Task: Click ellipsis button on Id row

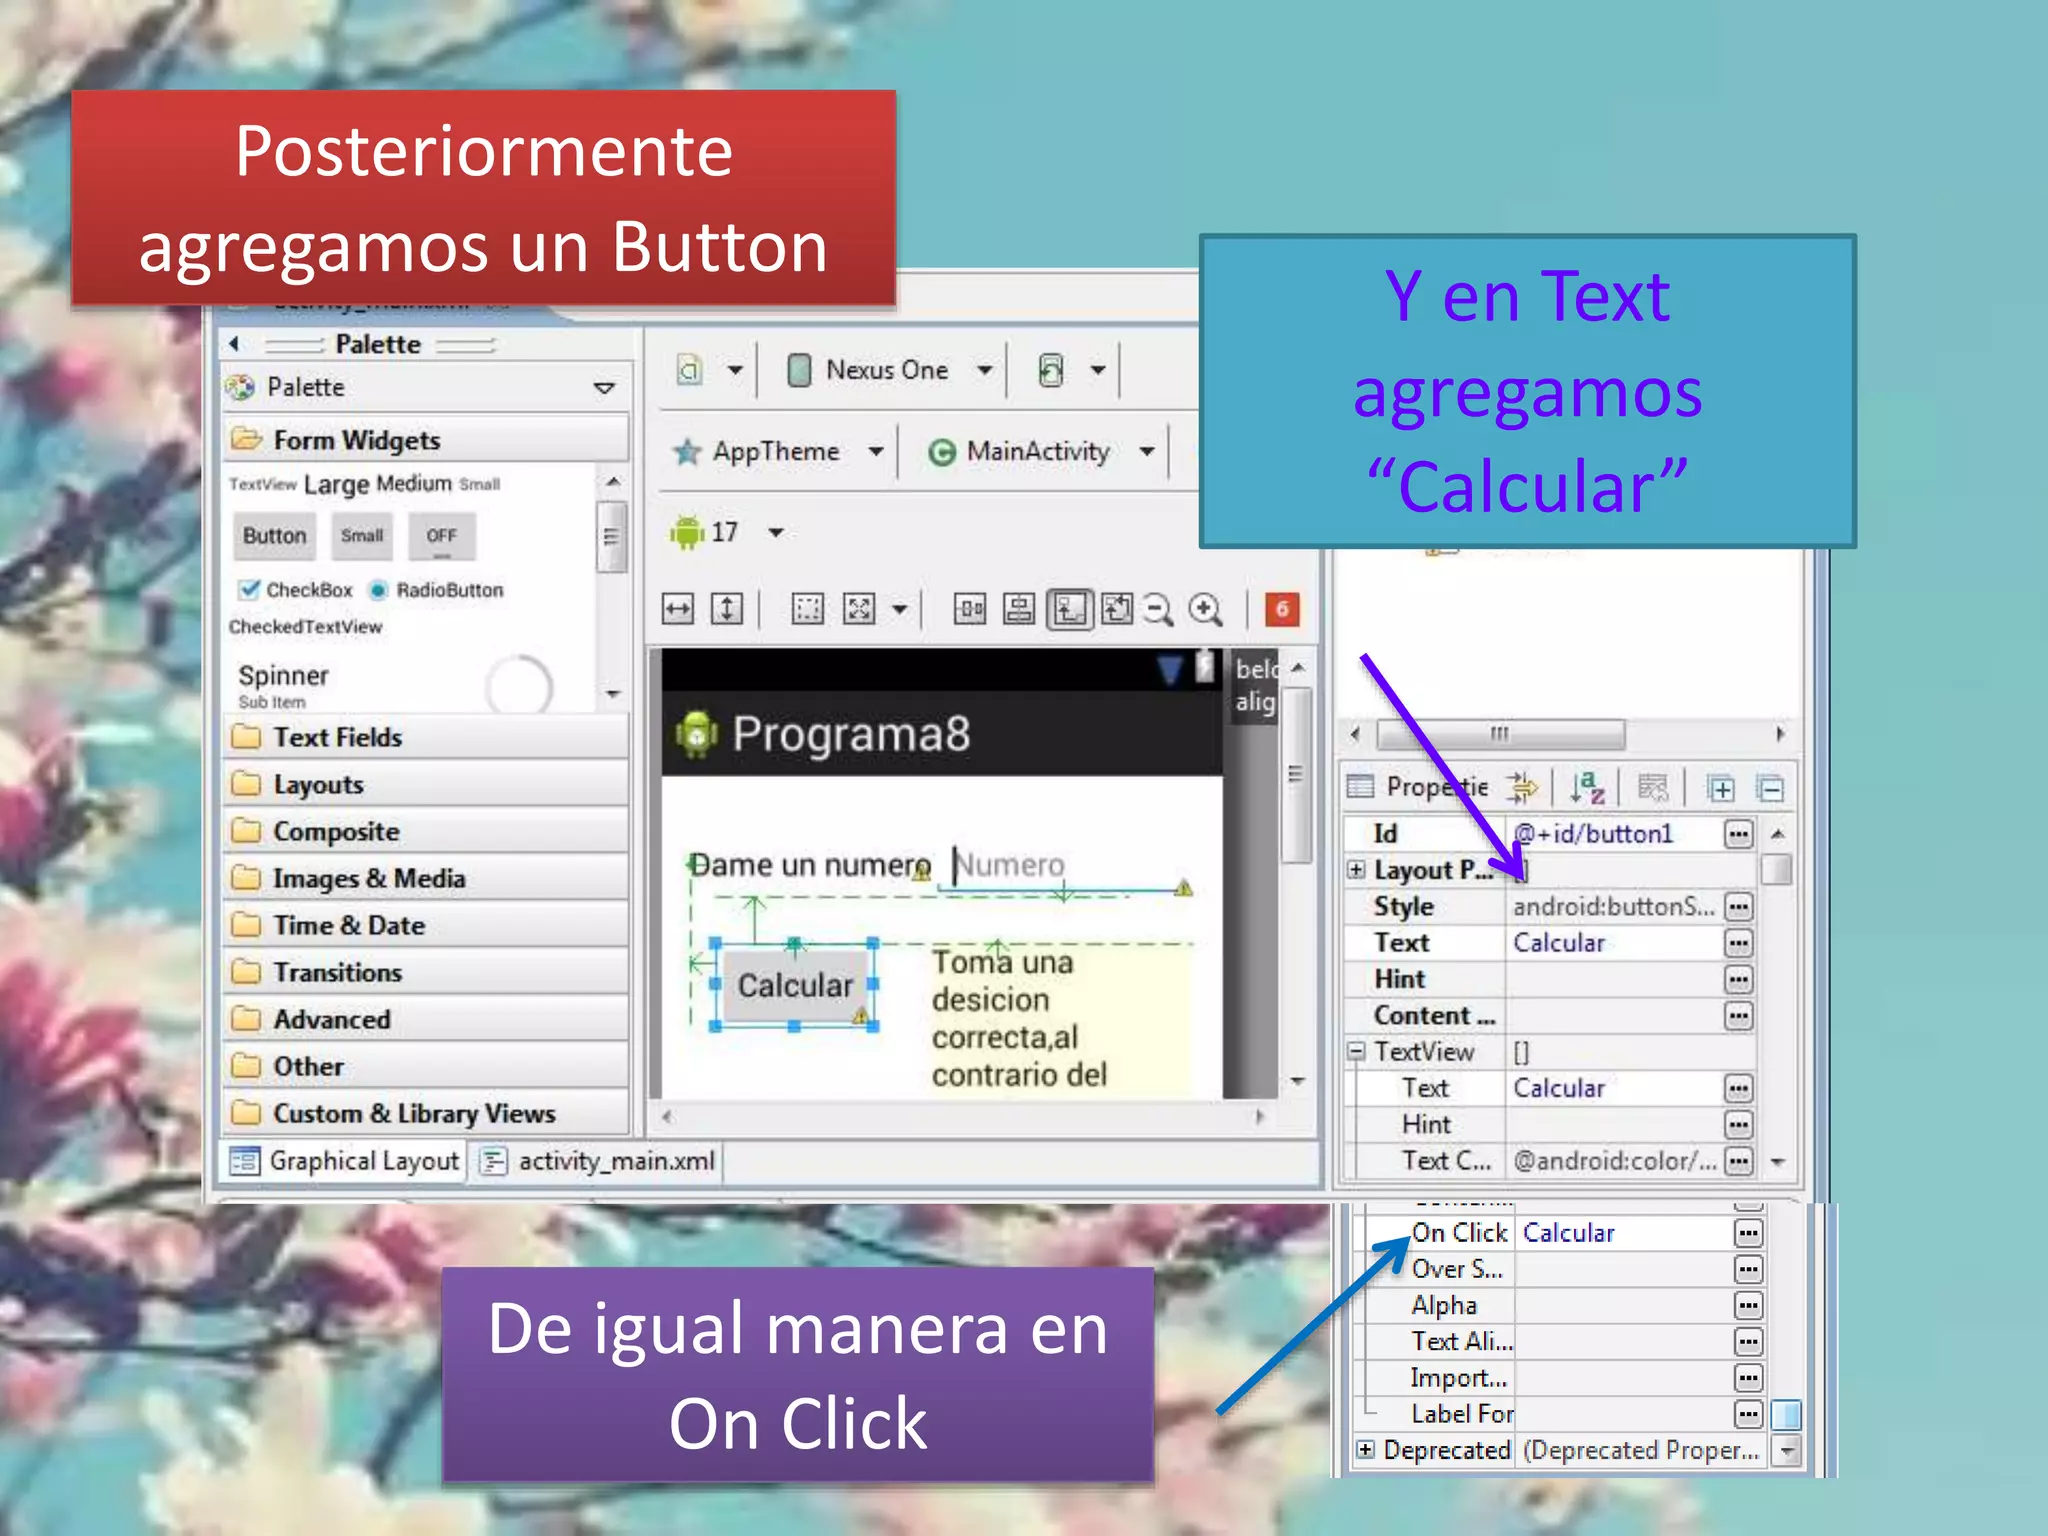Action: coord(1739,834)
